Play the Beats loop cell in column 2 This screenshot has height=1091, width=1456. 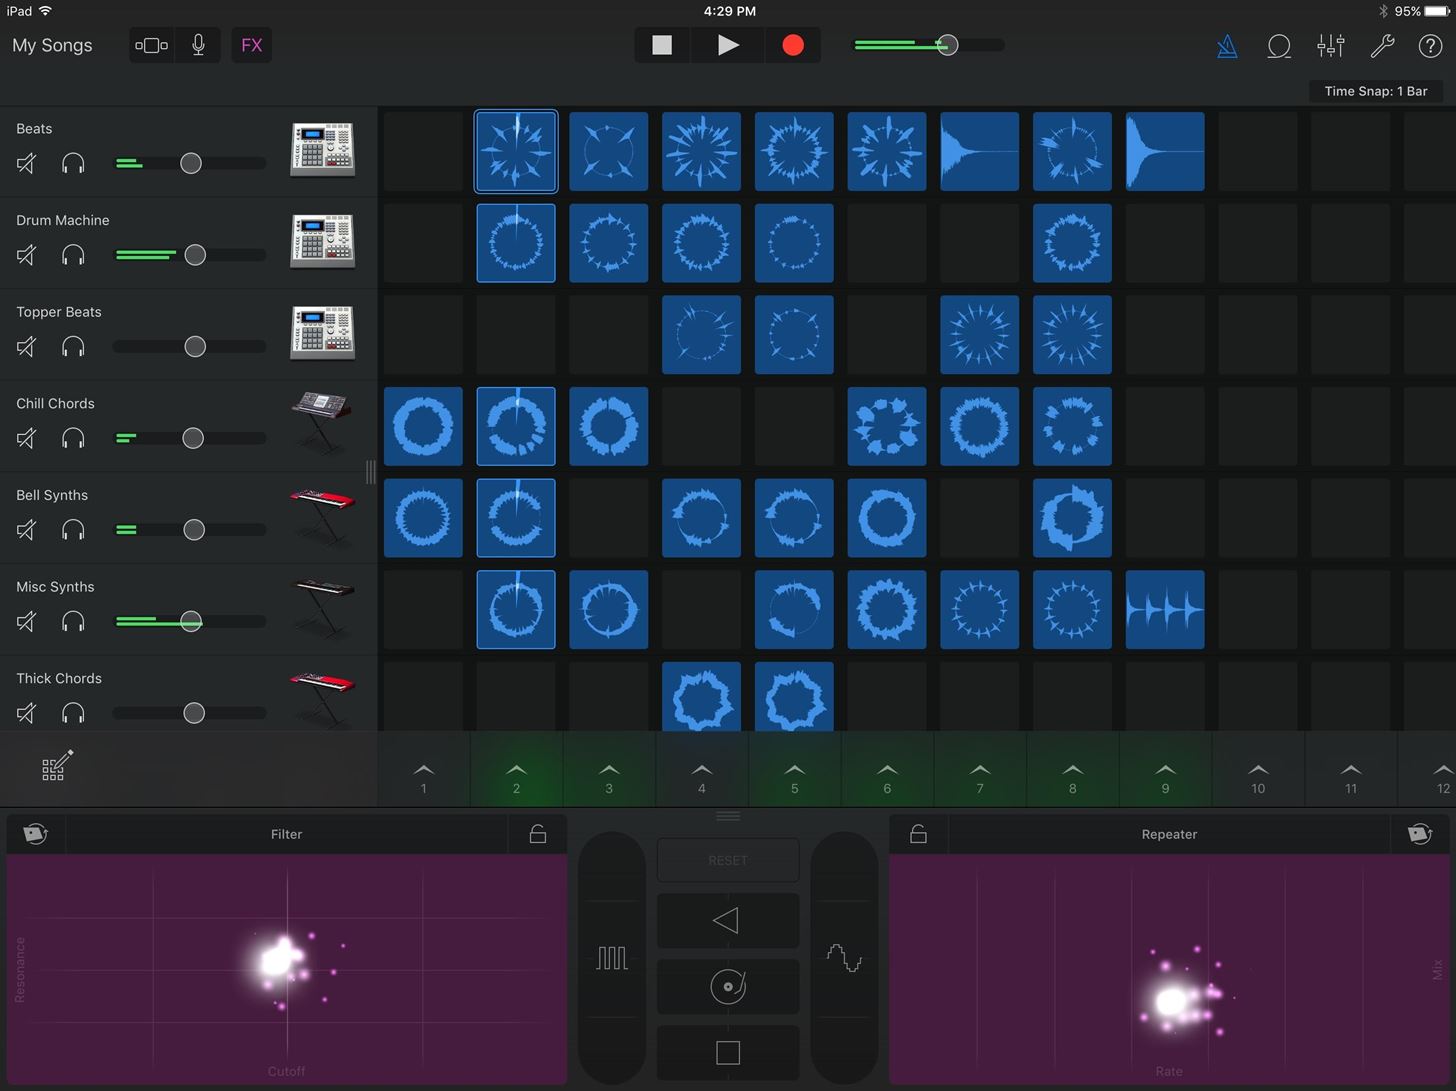(x=516, y=151)
